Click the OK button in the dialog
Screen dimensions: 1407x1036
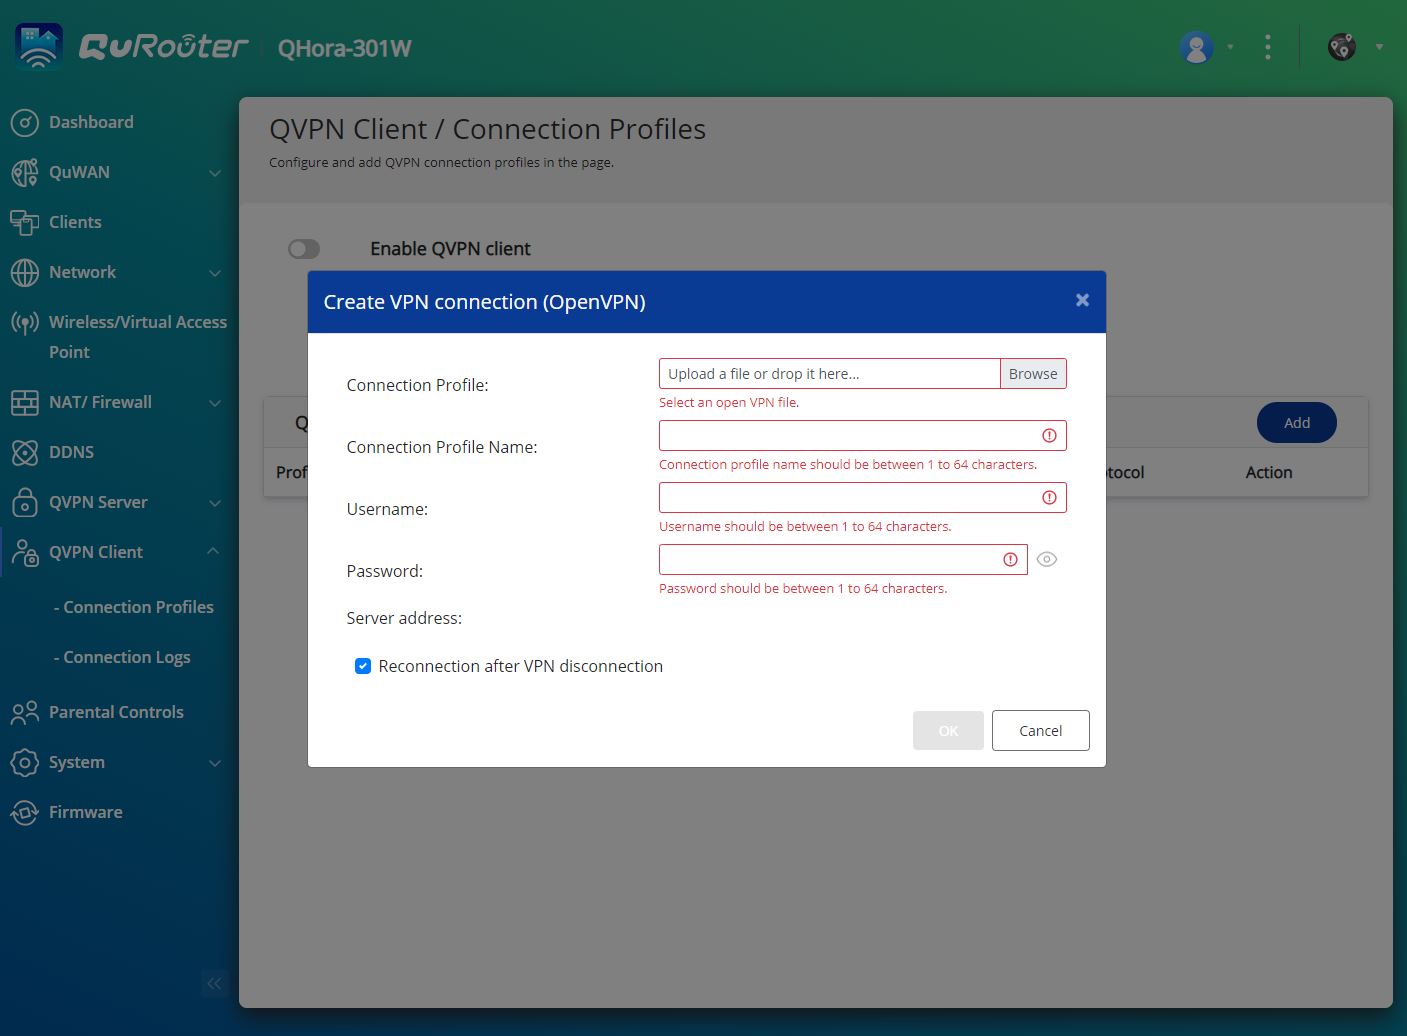point(948,731)
